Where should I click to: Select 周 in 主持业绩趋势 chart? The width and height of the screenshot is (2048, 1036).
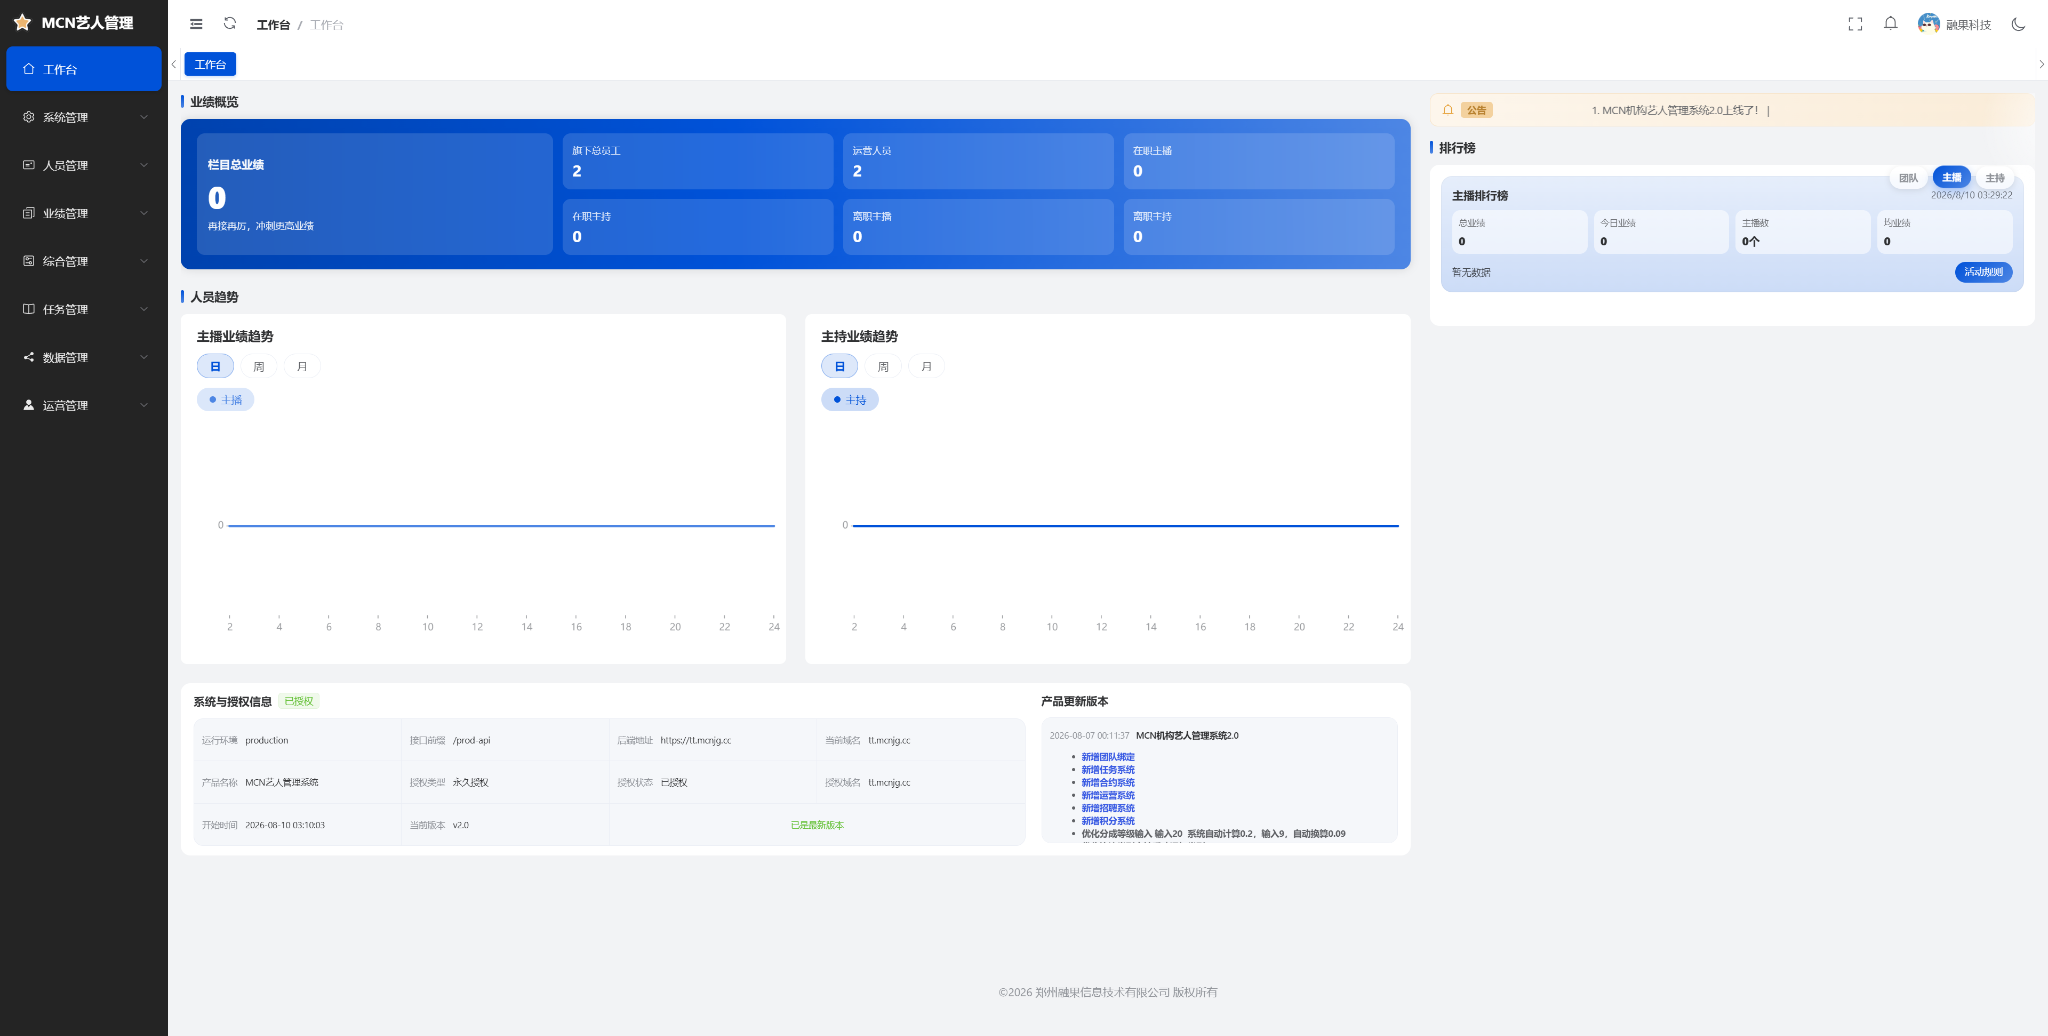tap(883, 367)
